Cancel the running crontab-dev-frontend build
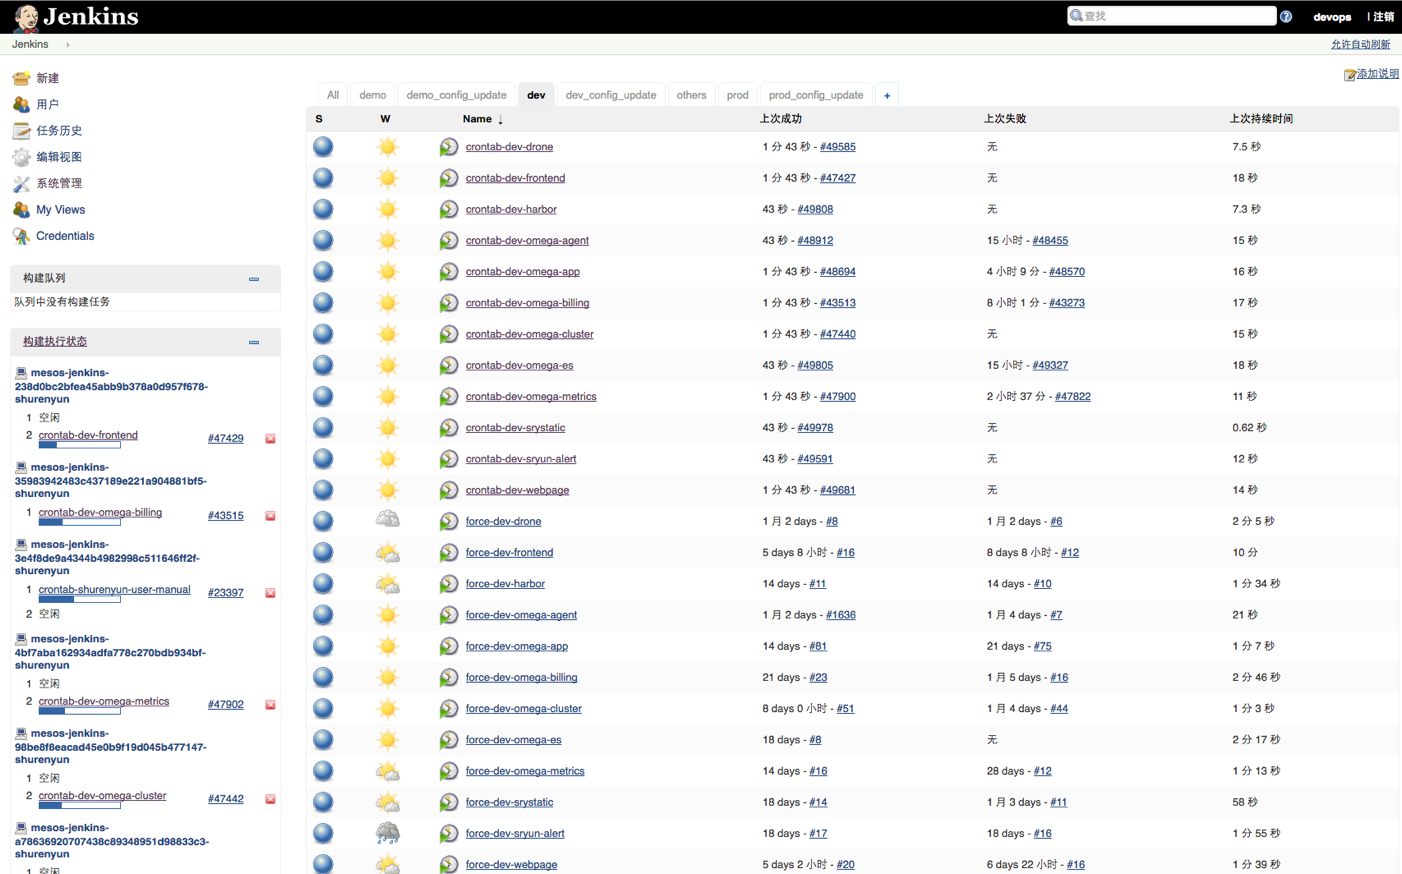The height and width of the screenshot is (874, 1402). (x=270, y=439)
